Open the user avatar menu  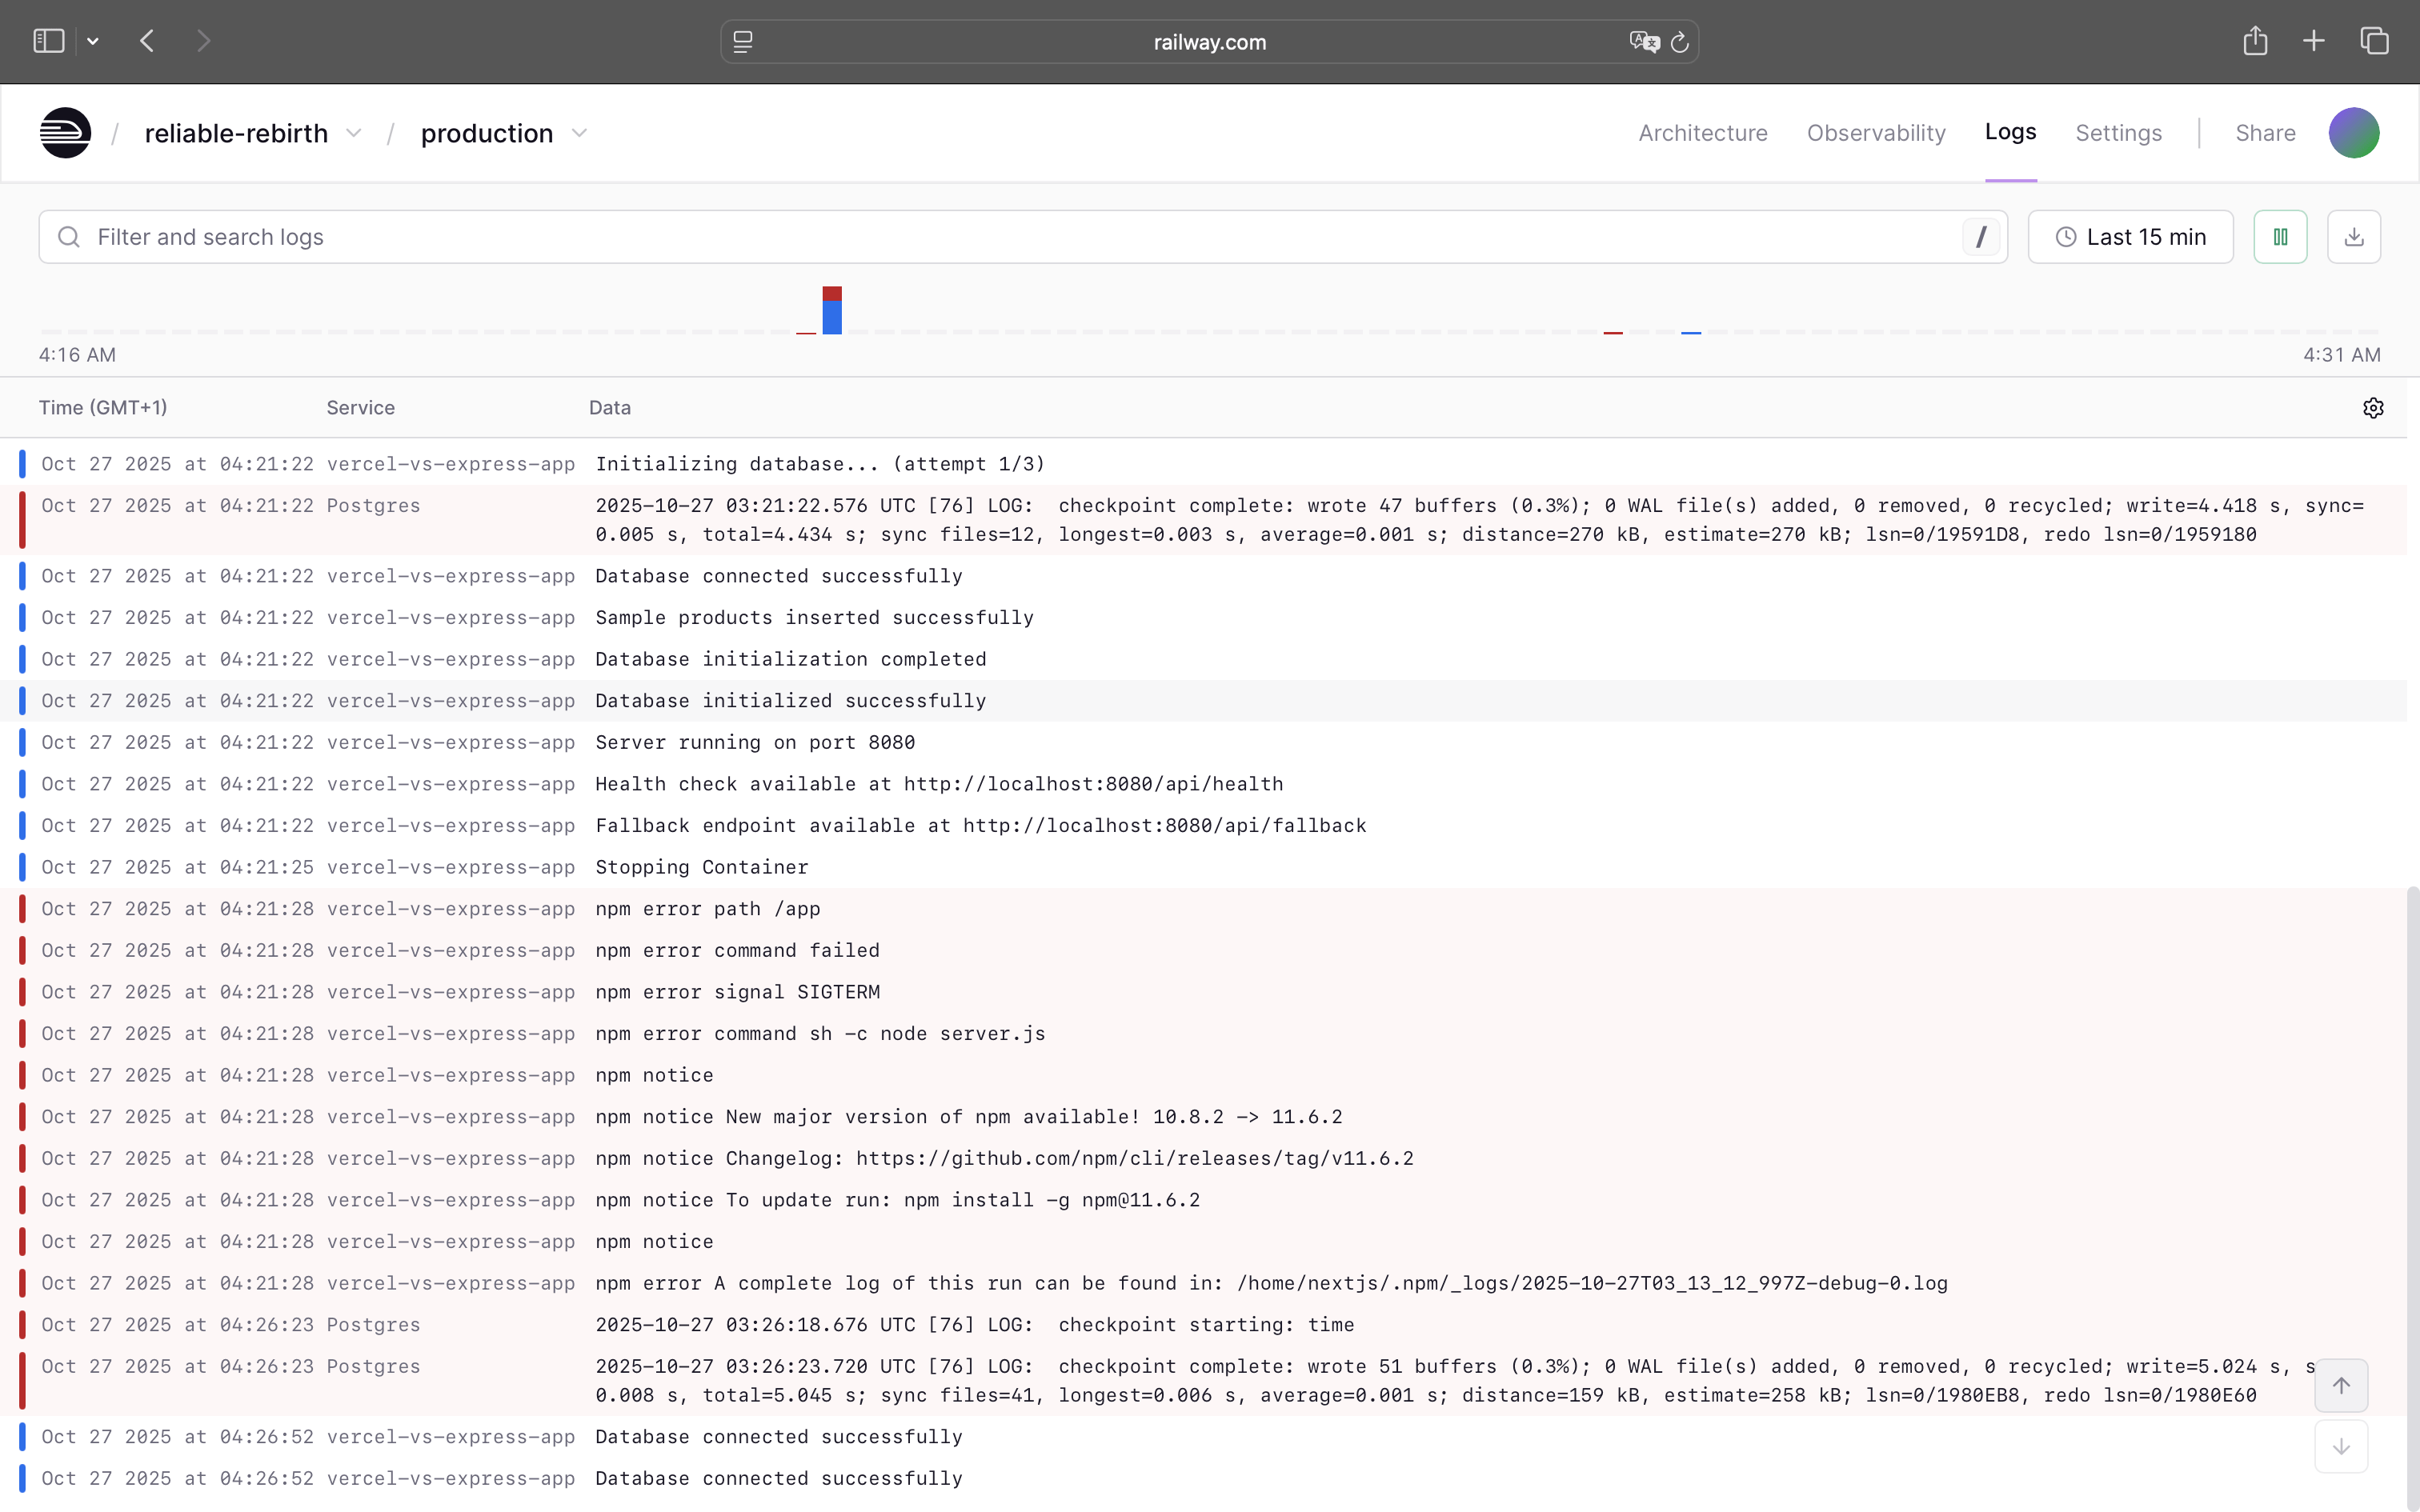click(x=2353, y=133)
